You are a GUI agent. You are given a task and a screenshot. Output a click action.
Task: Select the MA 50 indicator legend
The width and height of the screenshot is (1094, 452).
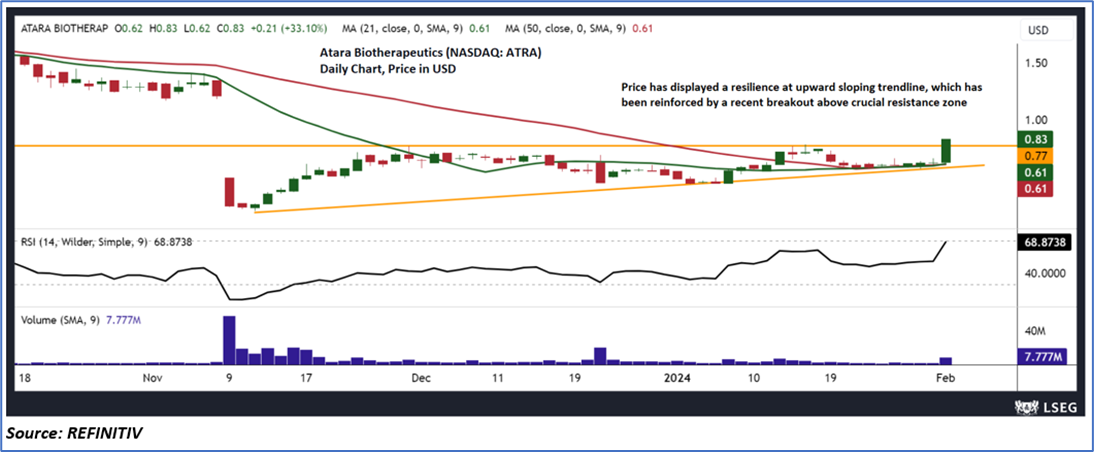tap(579, 29)
